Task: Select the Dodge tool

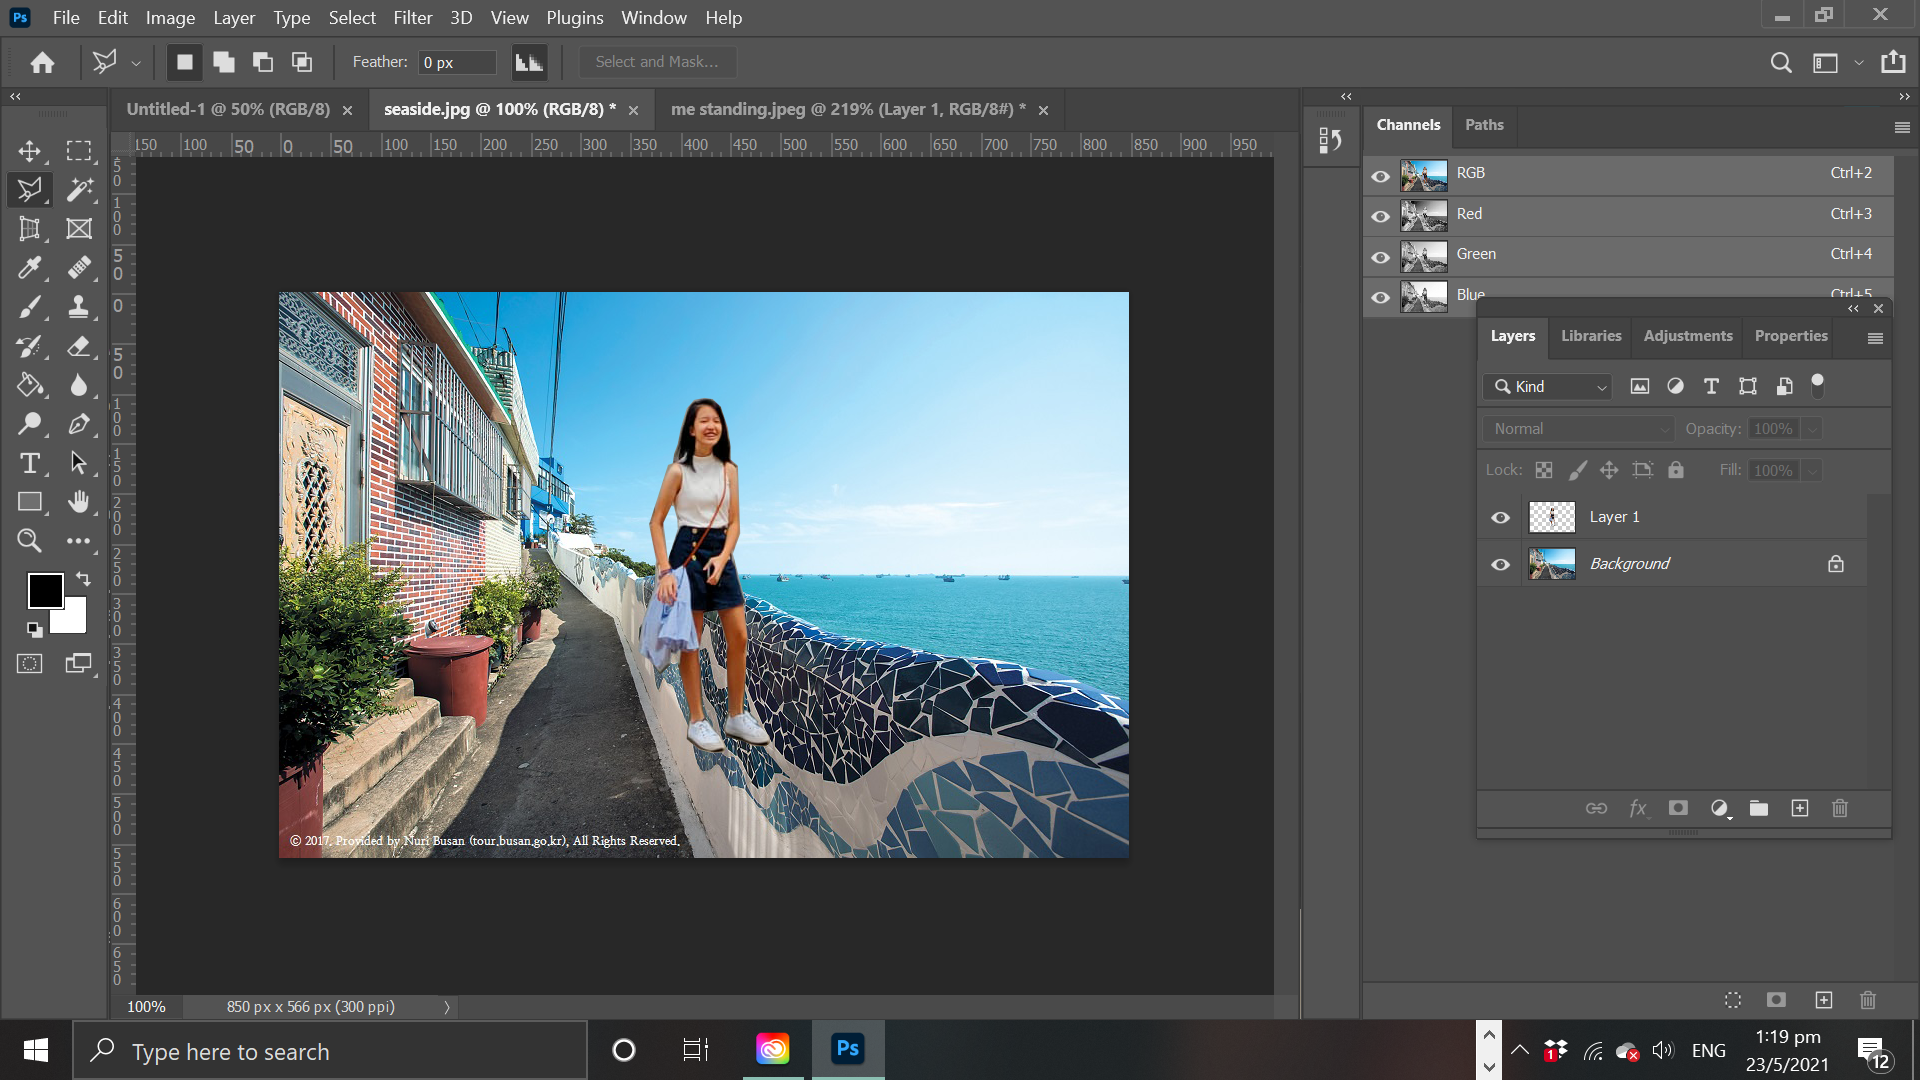Action: (x=30, y=424)
